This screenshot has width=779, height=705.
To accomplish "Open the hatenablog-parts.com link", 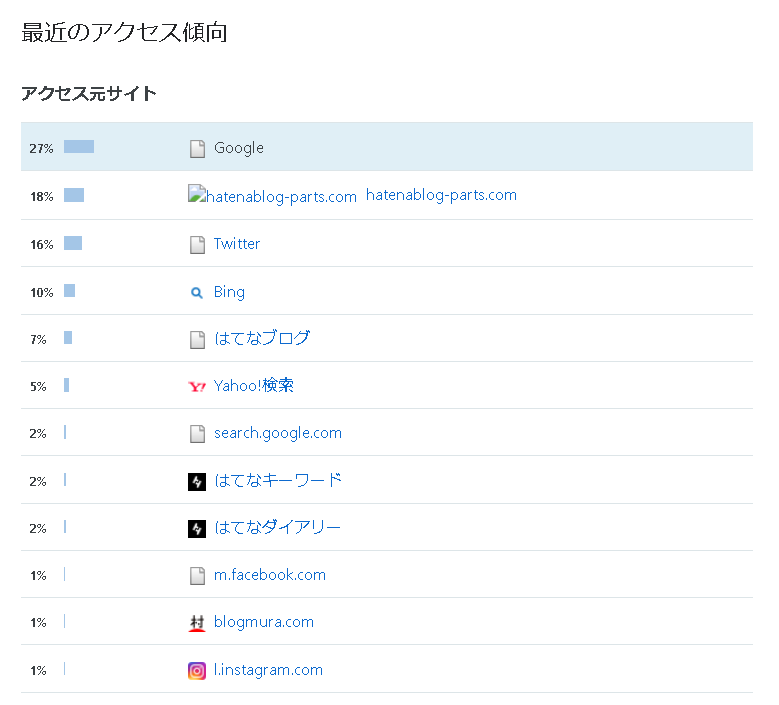I will point(441,195).
